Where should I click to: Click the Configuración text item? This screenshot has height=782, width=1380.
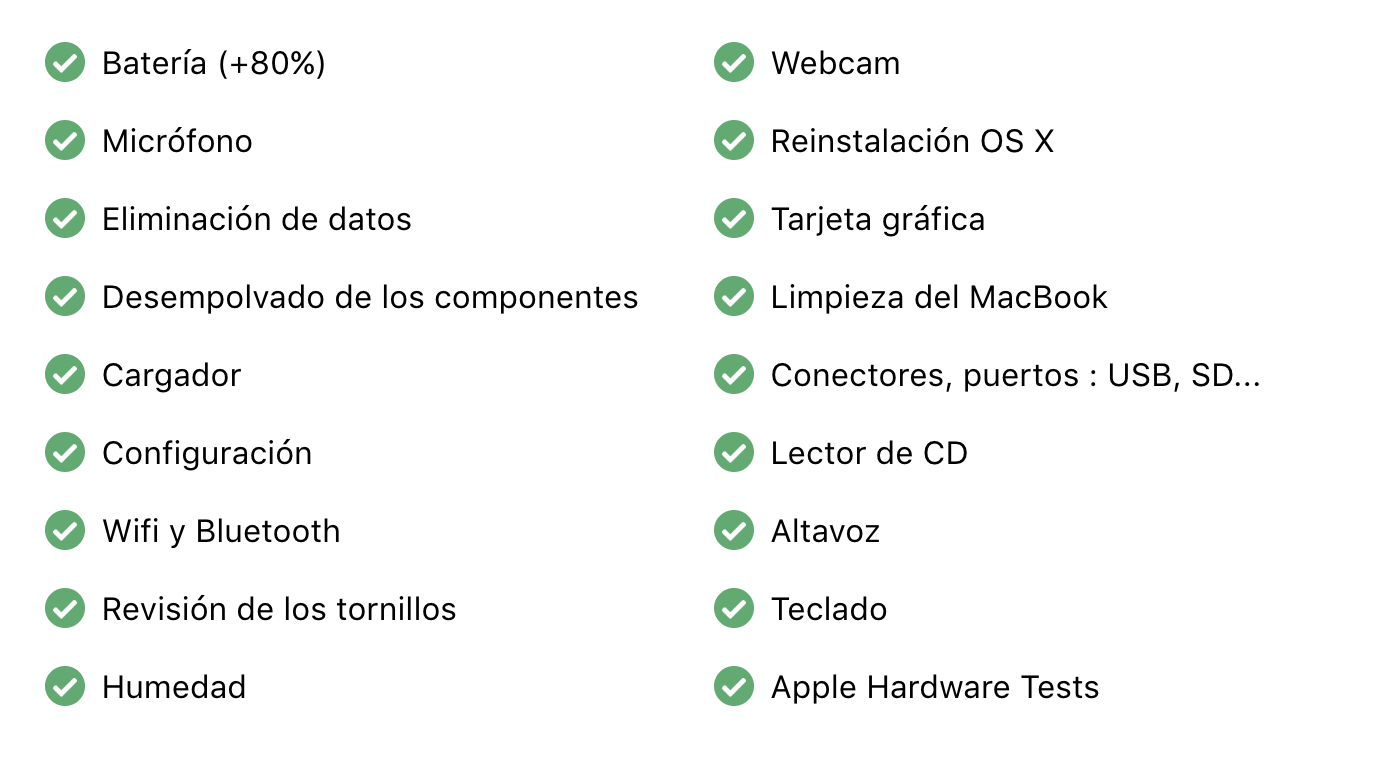coord(207,453)
